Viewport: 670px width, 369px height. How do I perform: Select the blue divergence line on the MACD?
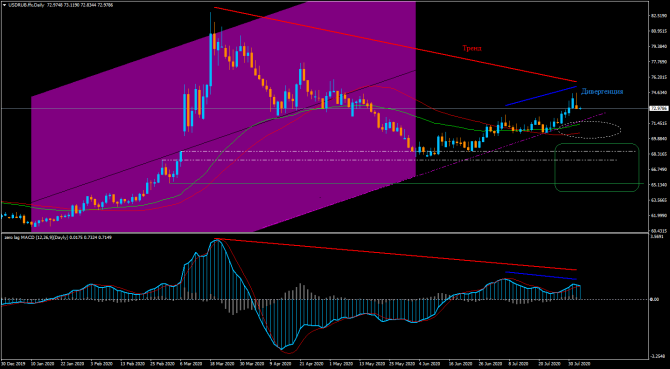click(541, 275)
